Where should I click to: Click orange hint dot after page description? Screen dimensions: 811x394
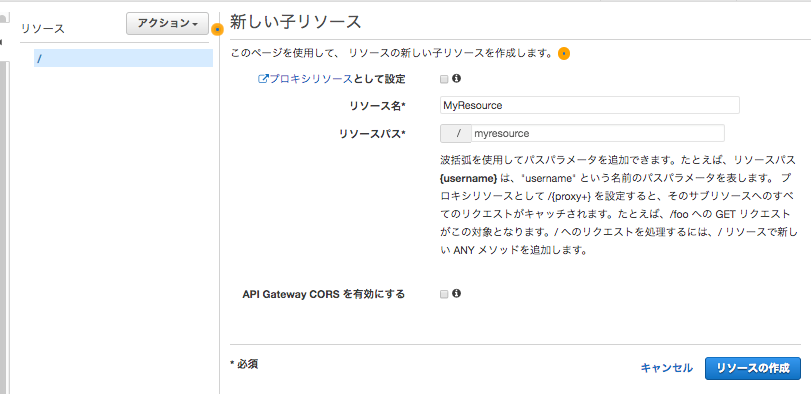tap(564, 54)
